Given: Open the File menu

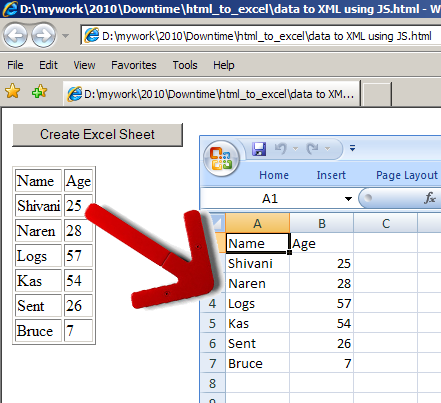Looking at the screenshot, I should pyautogui.click(x=15, y=65).
